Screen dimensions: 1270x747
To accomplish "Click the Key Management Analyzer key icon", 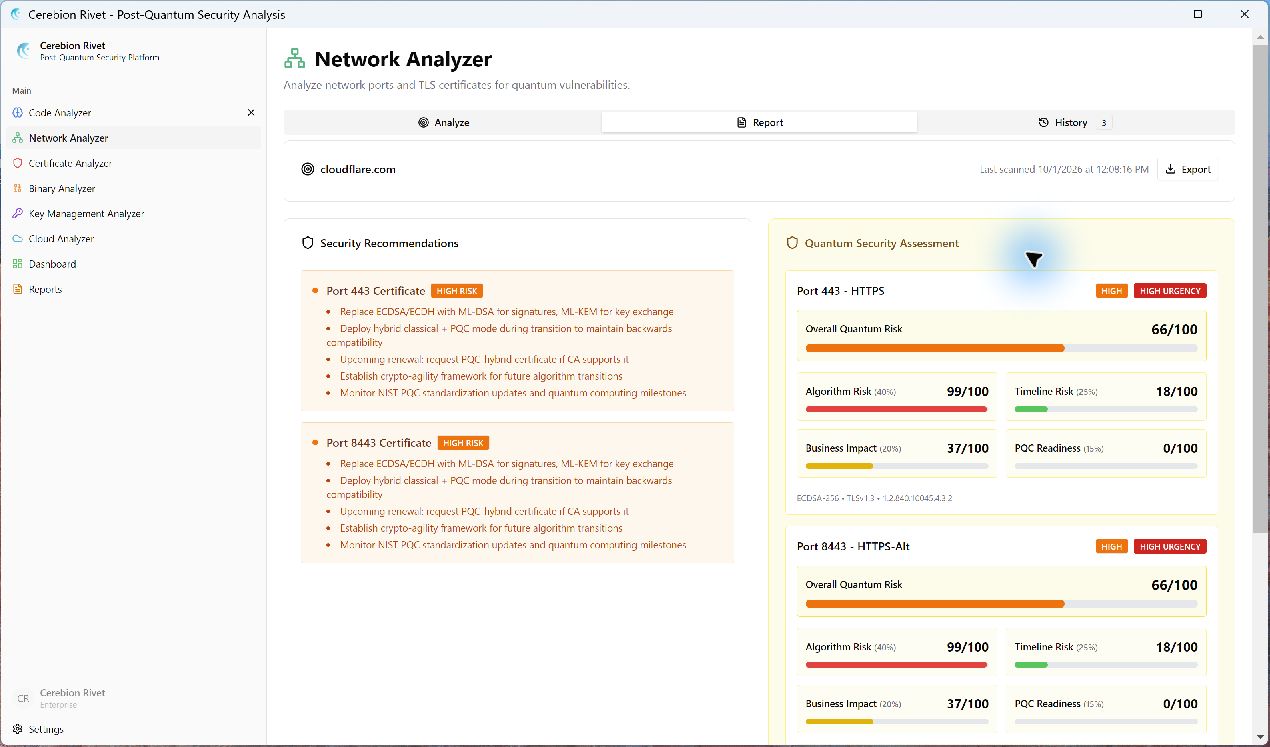I will 17,214.
